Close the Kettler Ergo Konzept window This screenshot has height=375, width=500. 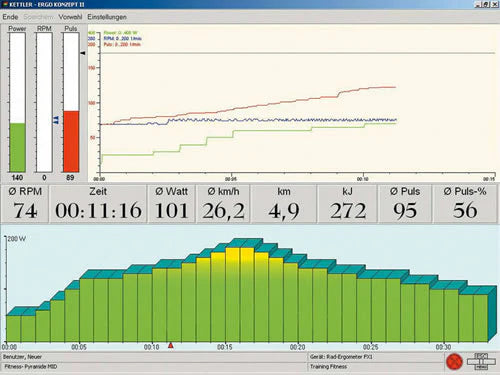point(495,4)
